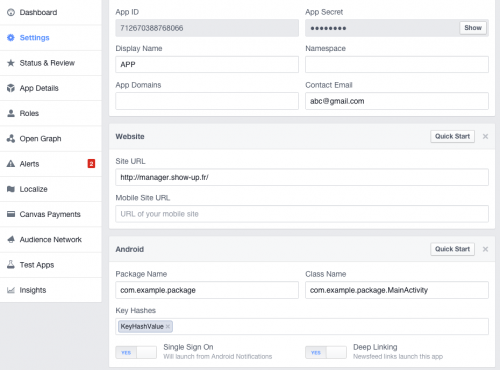Open the Open Graph section
500x370 pixels.
[x=51, y=138]
